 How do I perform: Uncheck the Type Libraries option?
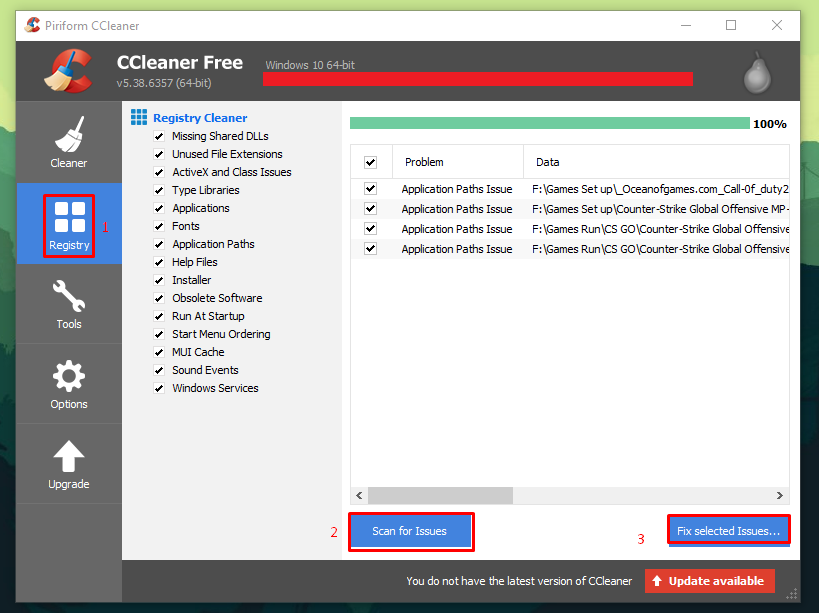coord(159,191)
